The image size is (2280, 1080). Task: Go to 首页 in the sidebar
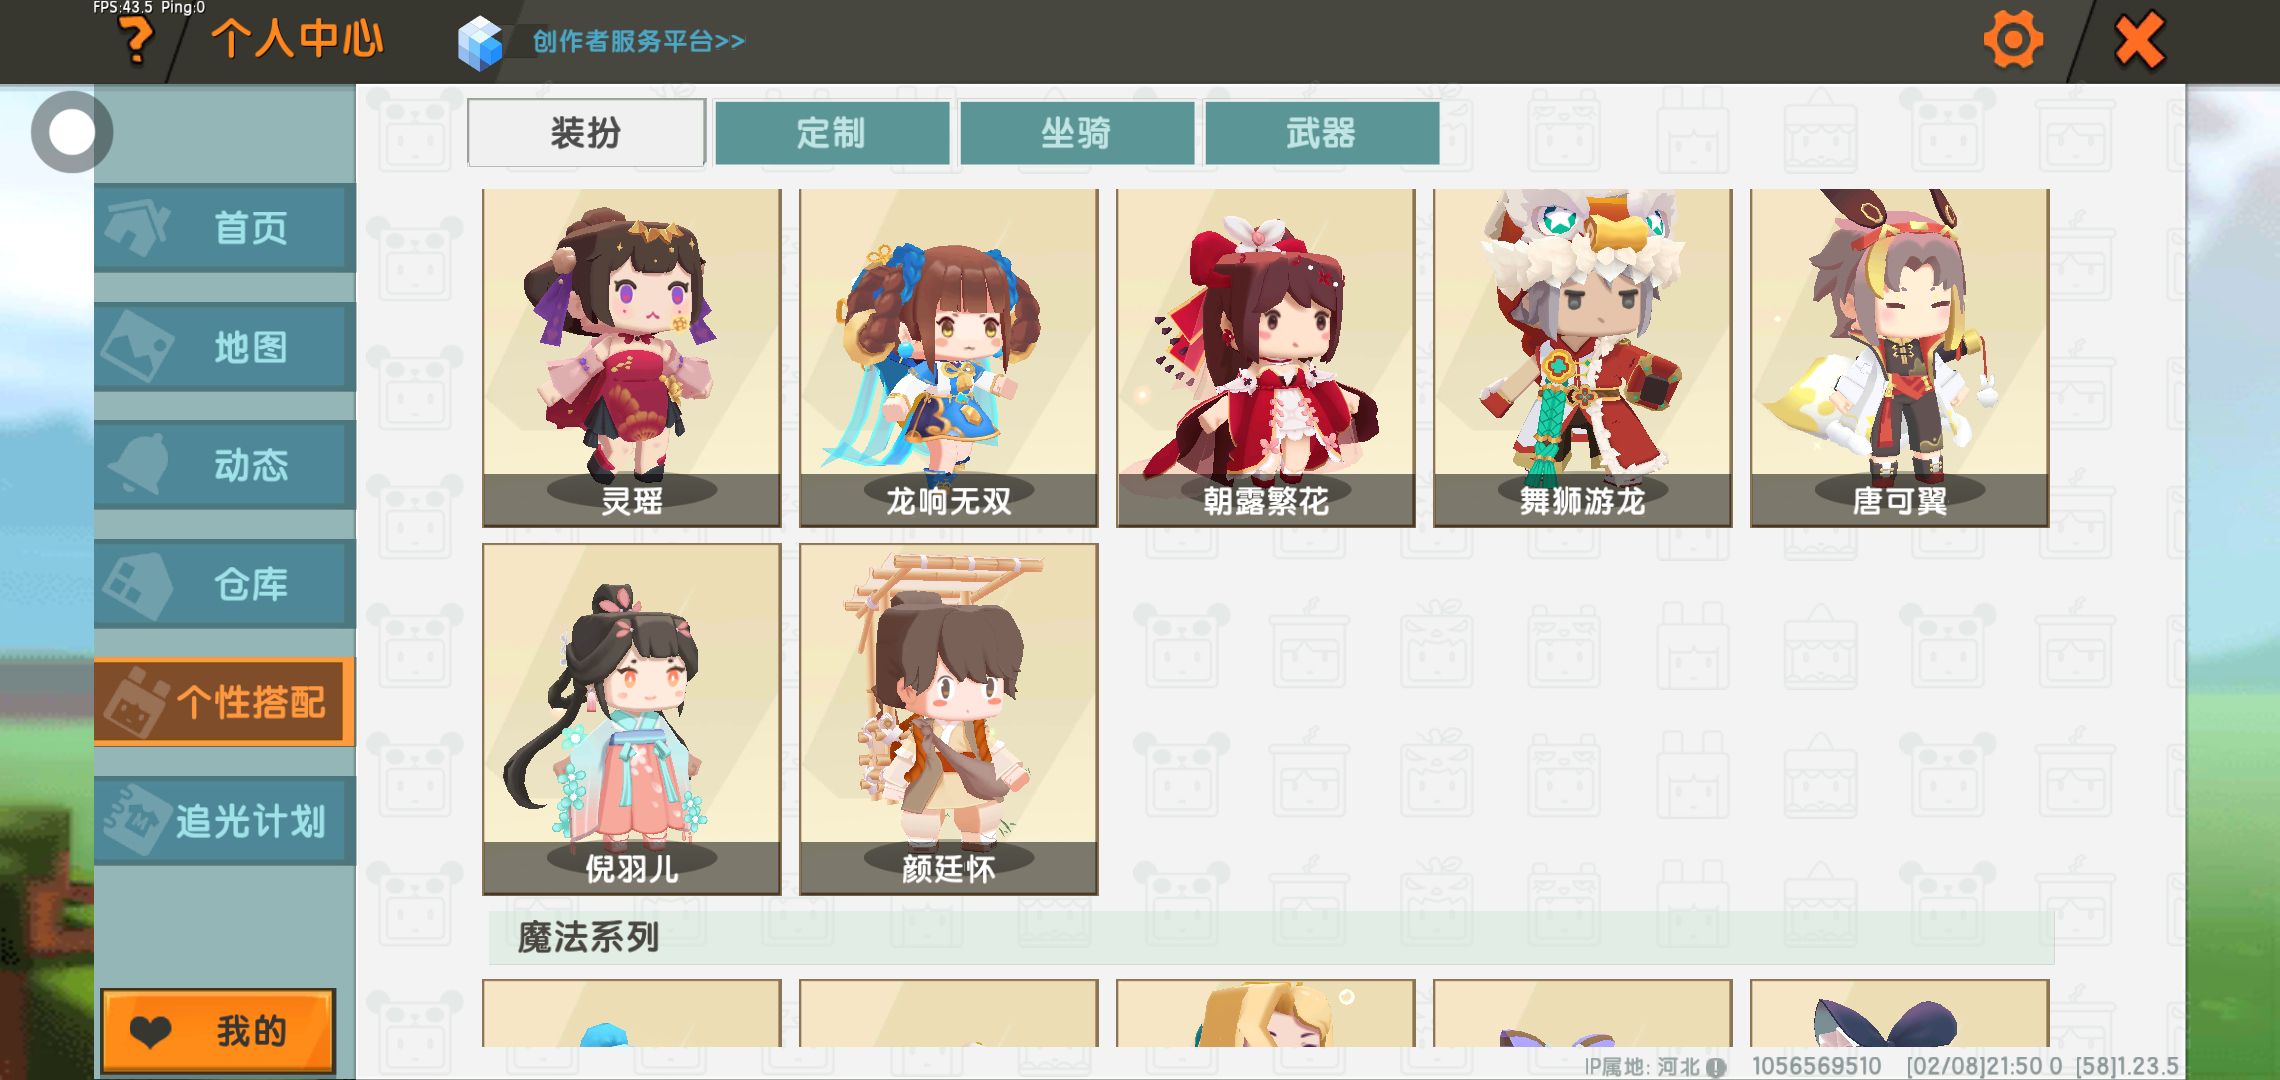[225, 227]
